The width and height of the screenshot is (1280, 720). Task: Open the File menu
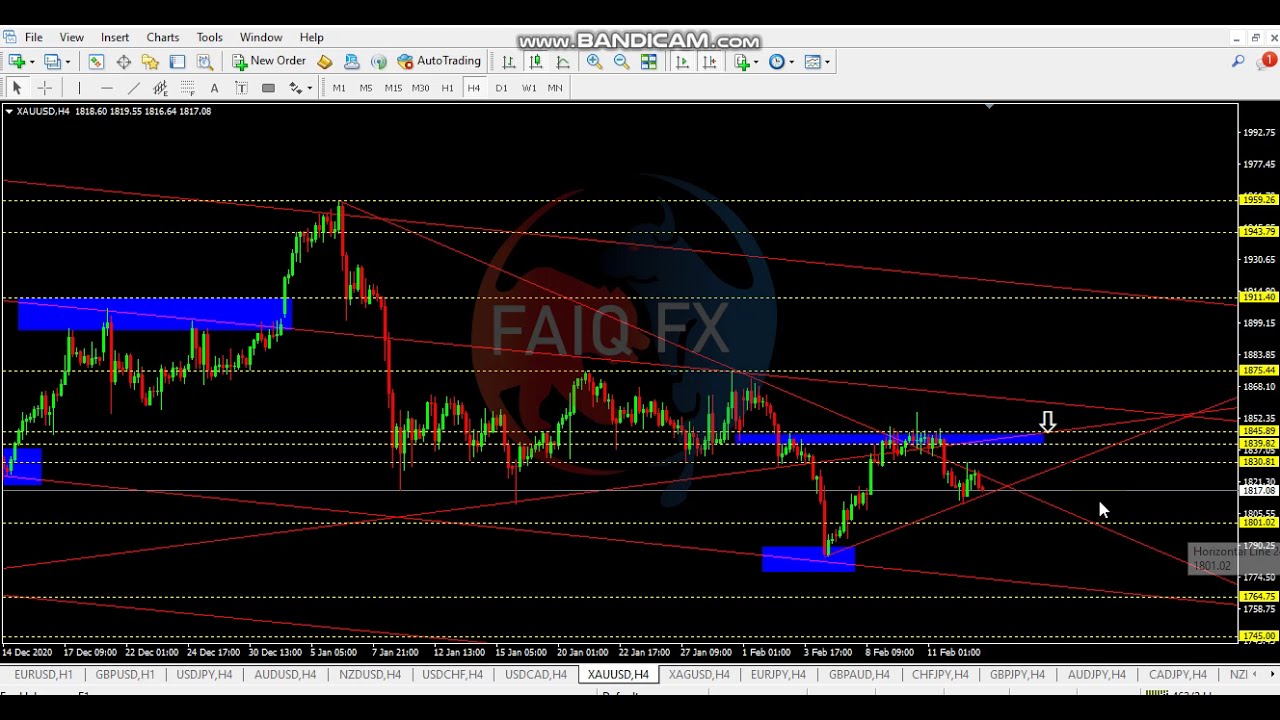coord(33,37)
